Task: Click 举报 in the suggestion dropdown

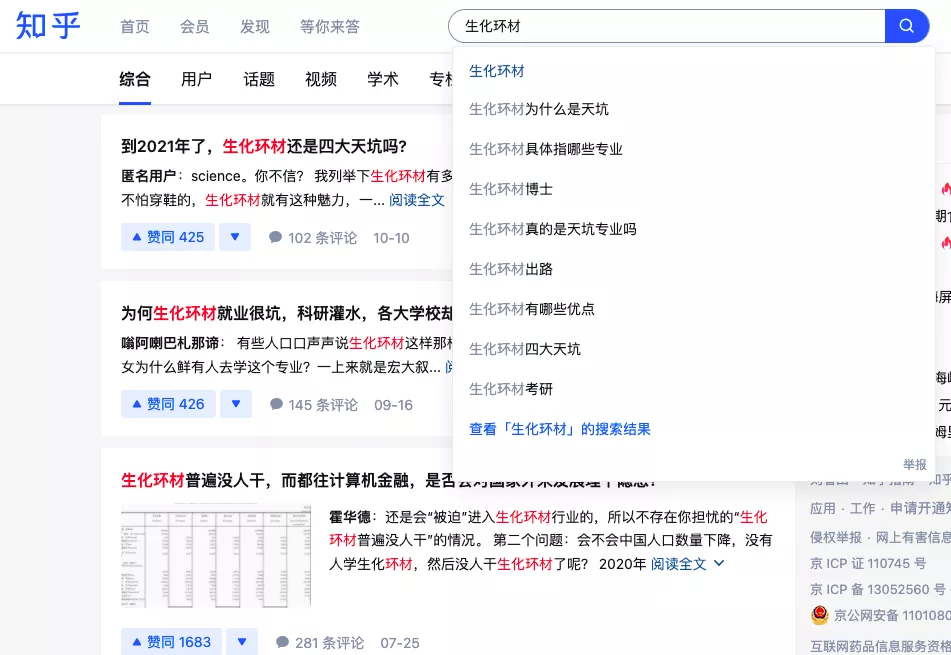Action: coord(915,465)
